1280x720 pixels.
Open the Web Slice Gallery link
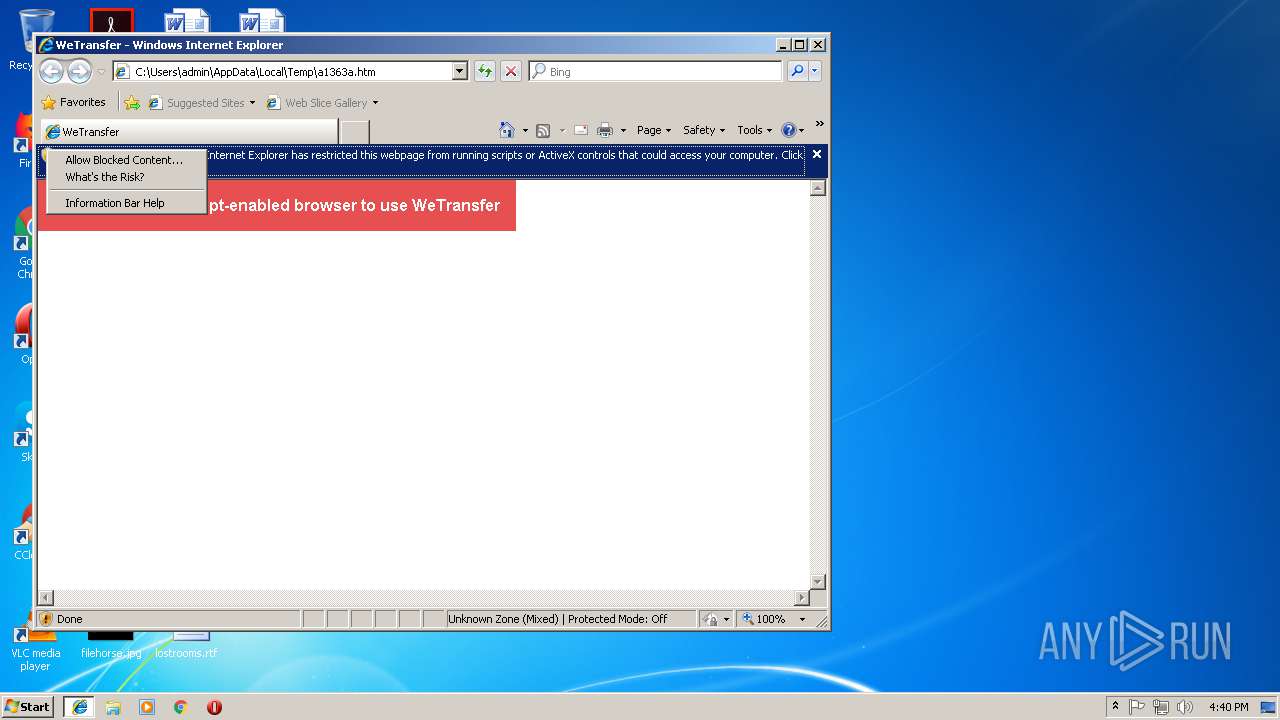click(322, 103)
